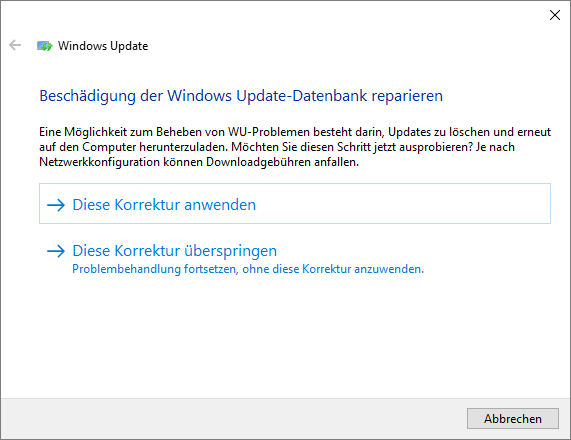Click the arrow icon beside 'Diese Korrektur überspringen'

click(56, 251)
